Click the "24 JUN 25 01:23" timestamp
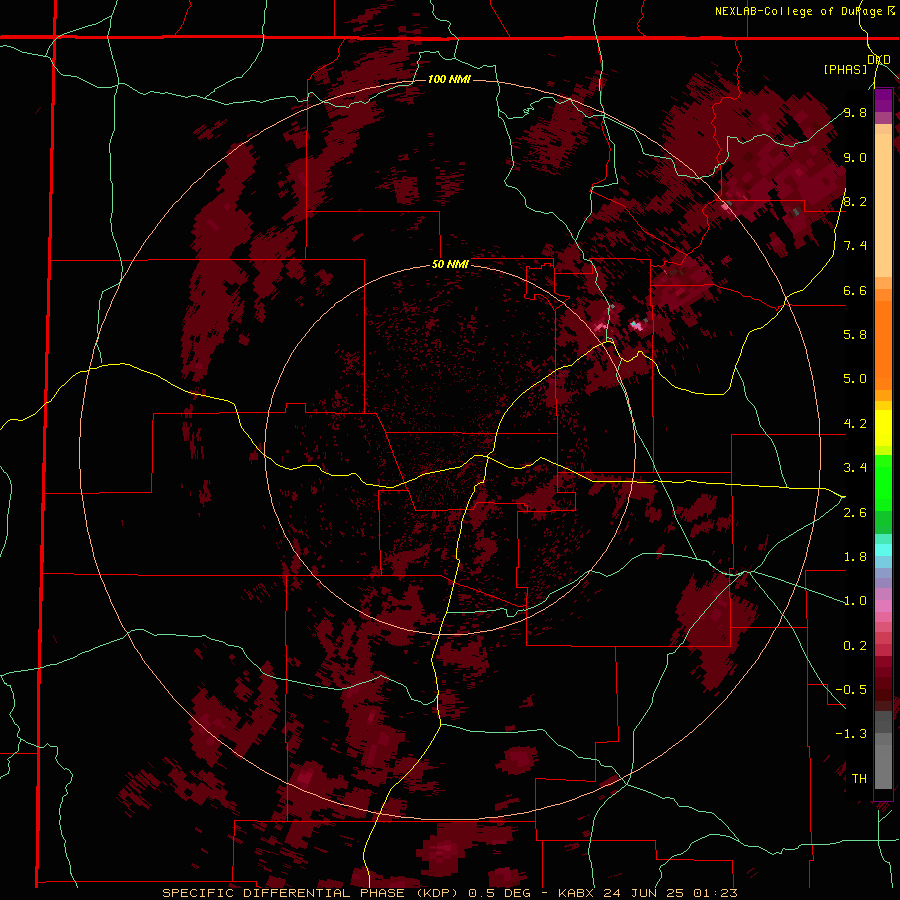Screen dimensions: 900x900 tap(670, 893)
